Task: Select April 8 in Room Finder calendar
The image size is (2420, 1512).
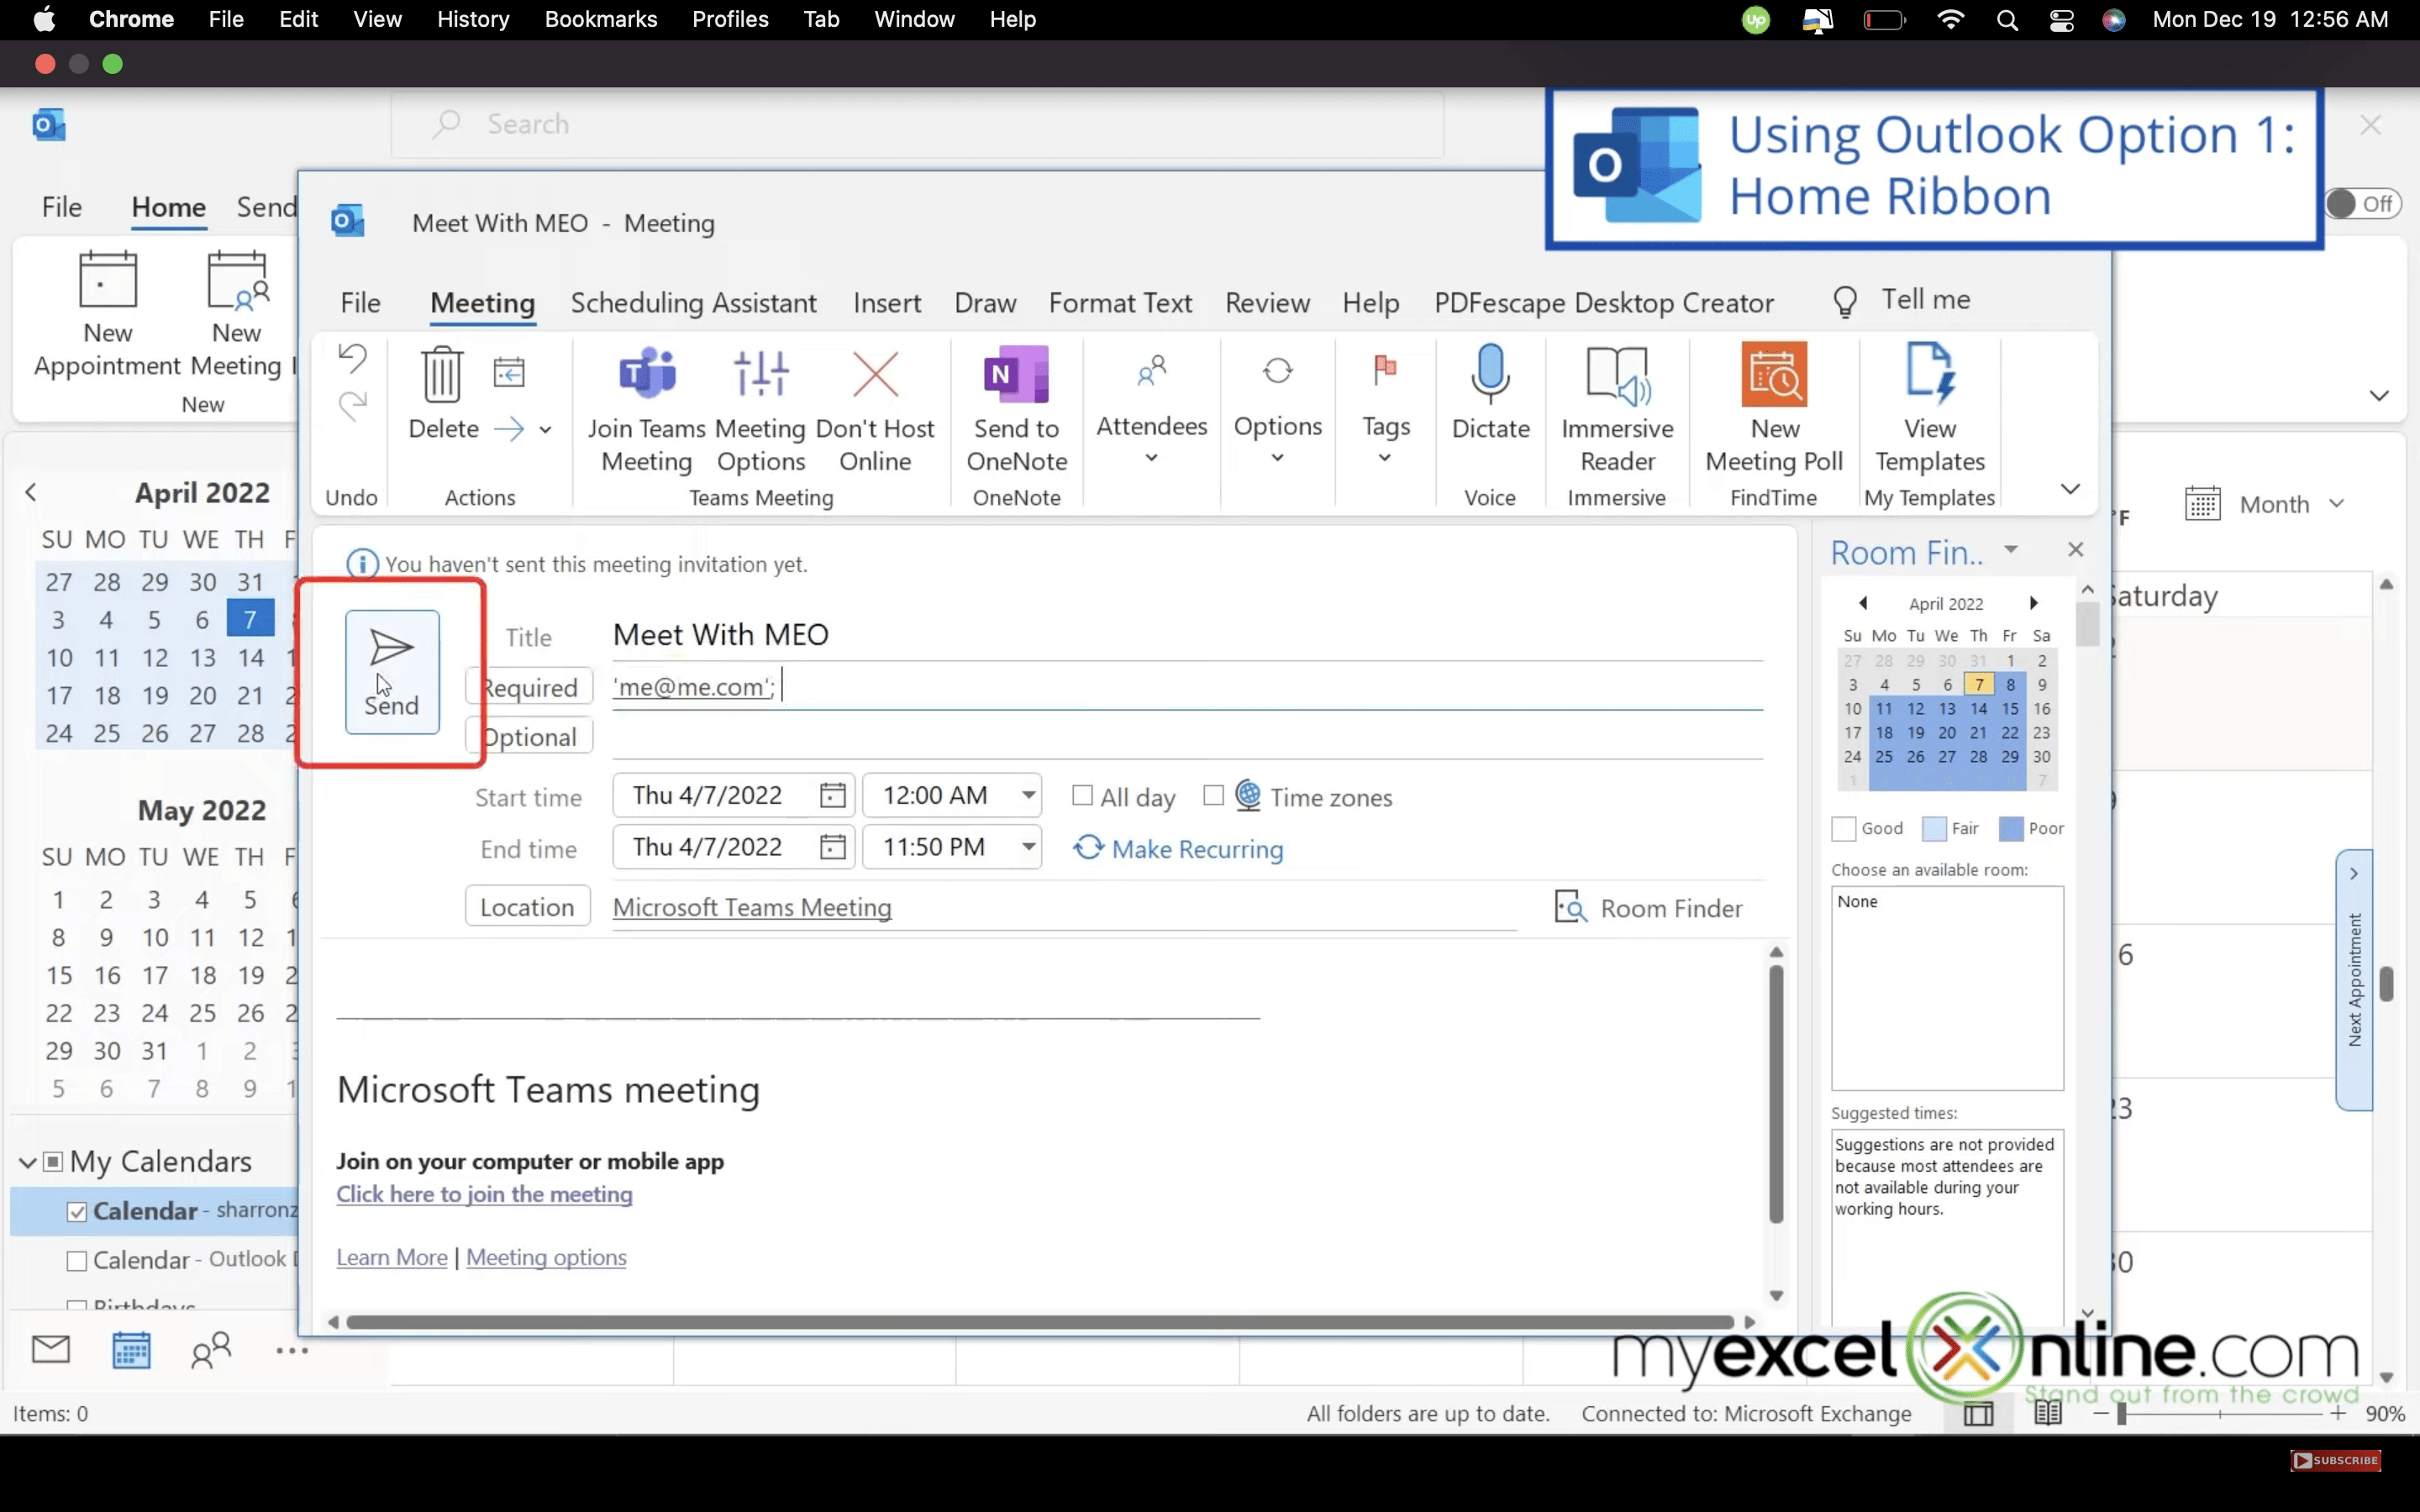Action: [x=2010, y=685]
